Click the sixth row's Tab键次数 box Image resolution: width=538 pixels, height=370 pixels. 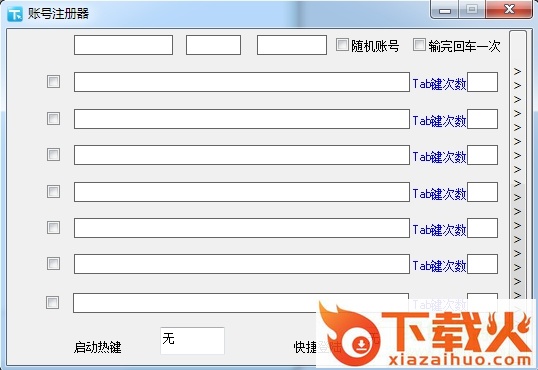pos(482,264)
